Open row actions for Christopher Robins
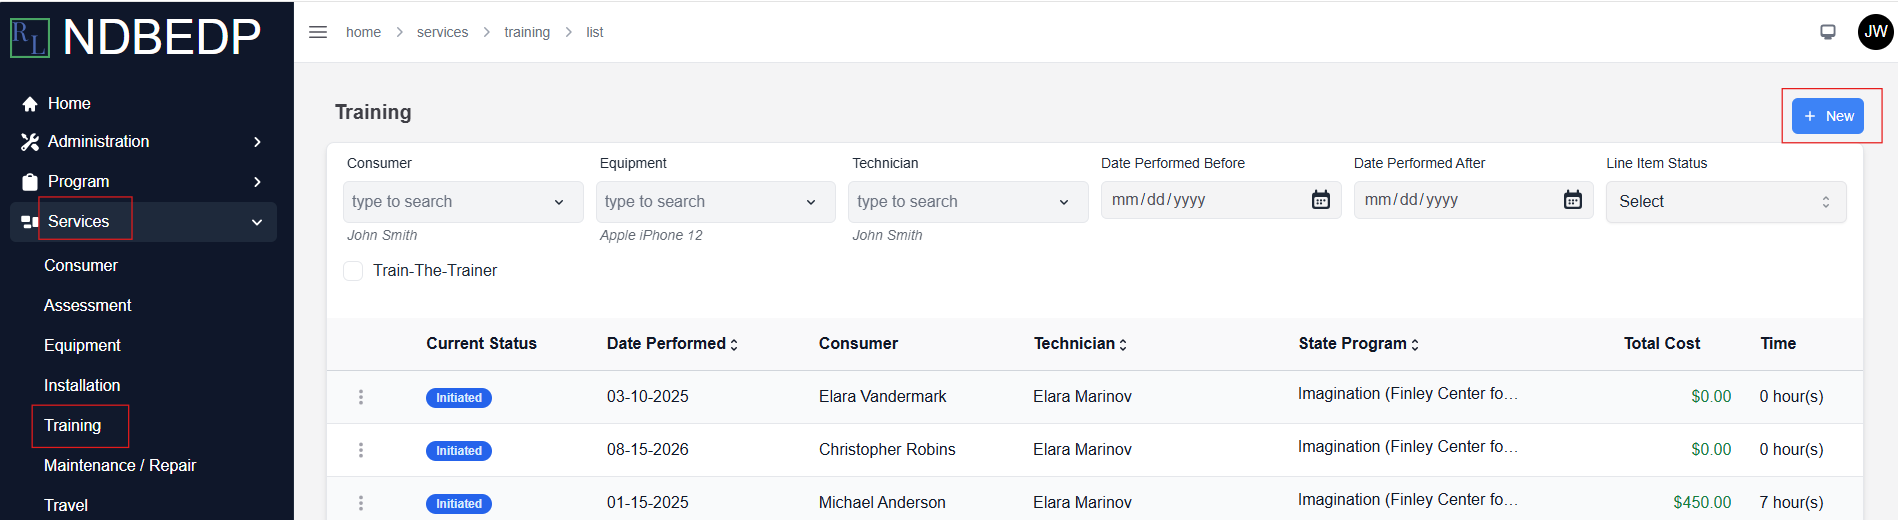Image resolution: width=1898 pixels, height=520 pixels. coord(361,450)
